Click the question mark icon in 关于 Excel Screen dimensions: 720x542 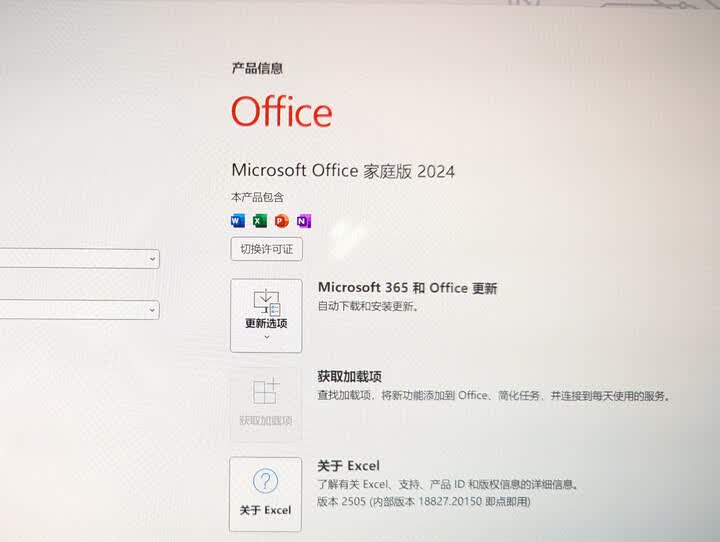click(x=265, y=481)
